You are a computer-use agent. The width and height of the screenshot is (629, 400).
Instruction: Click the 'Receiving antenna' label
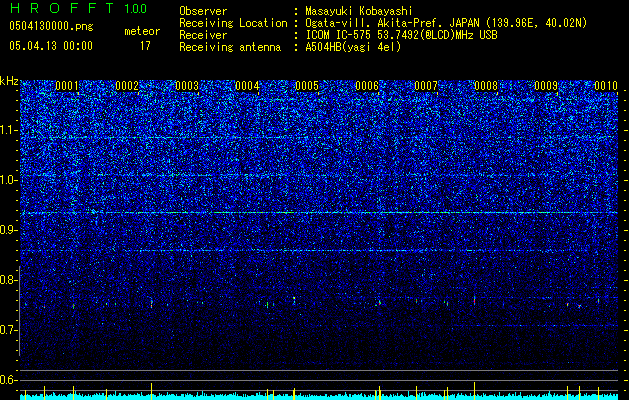click(230, 47)
